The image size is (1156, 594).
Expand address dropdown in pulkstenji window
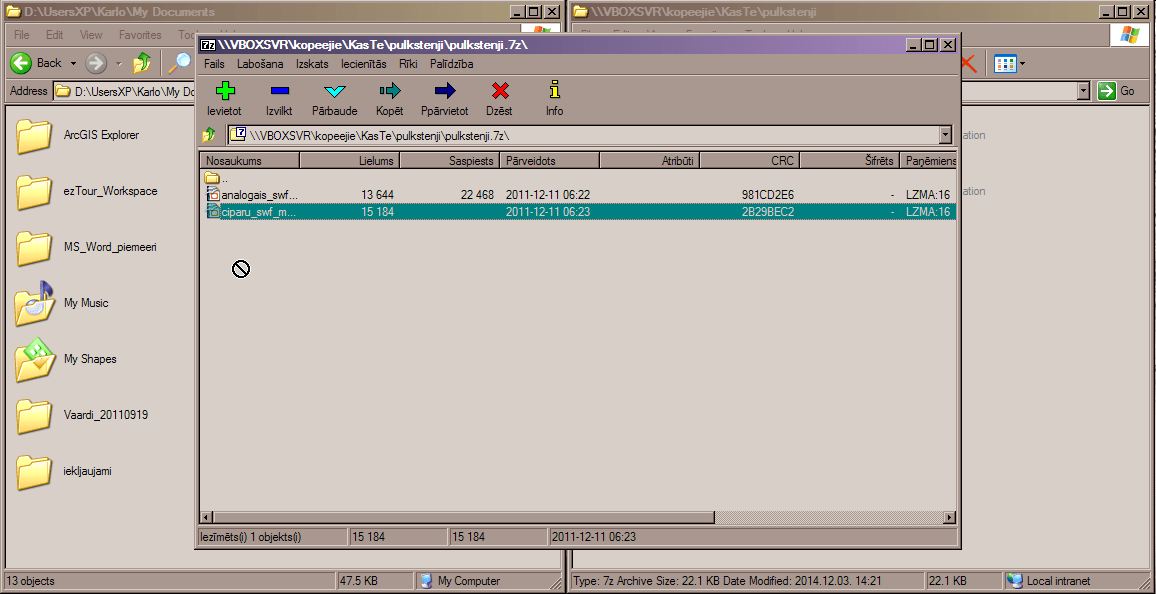click(1083, 91)
